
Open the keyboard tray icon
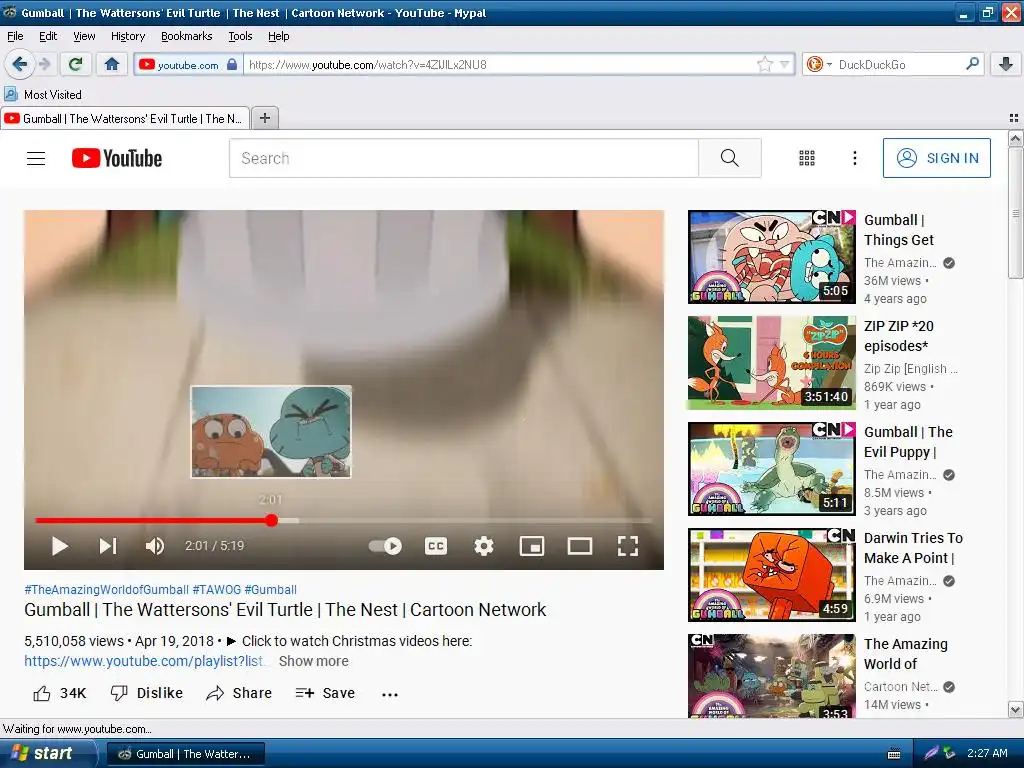click(894, 754)
